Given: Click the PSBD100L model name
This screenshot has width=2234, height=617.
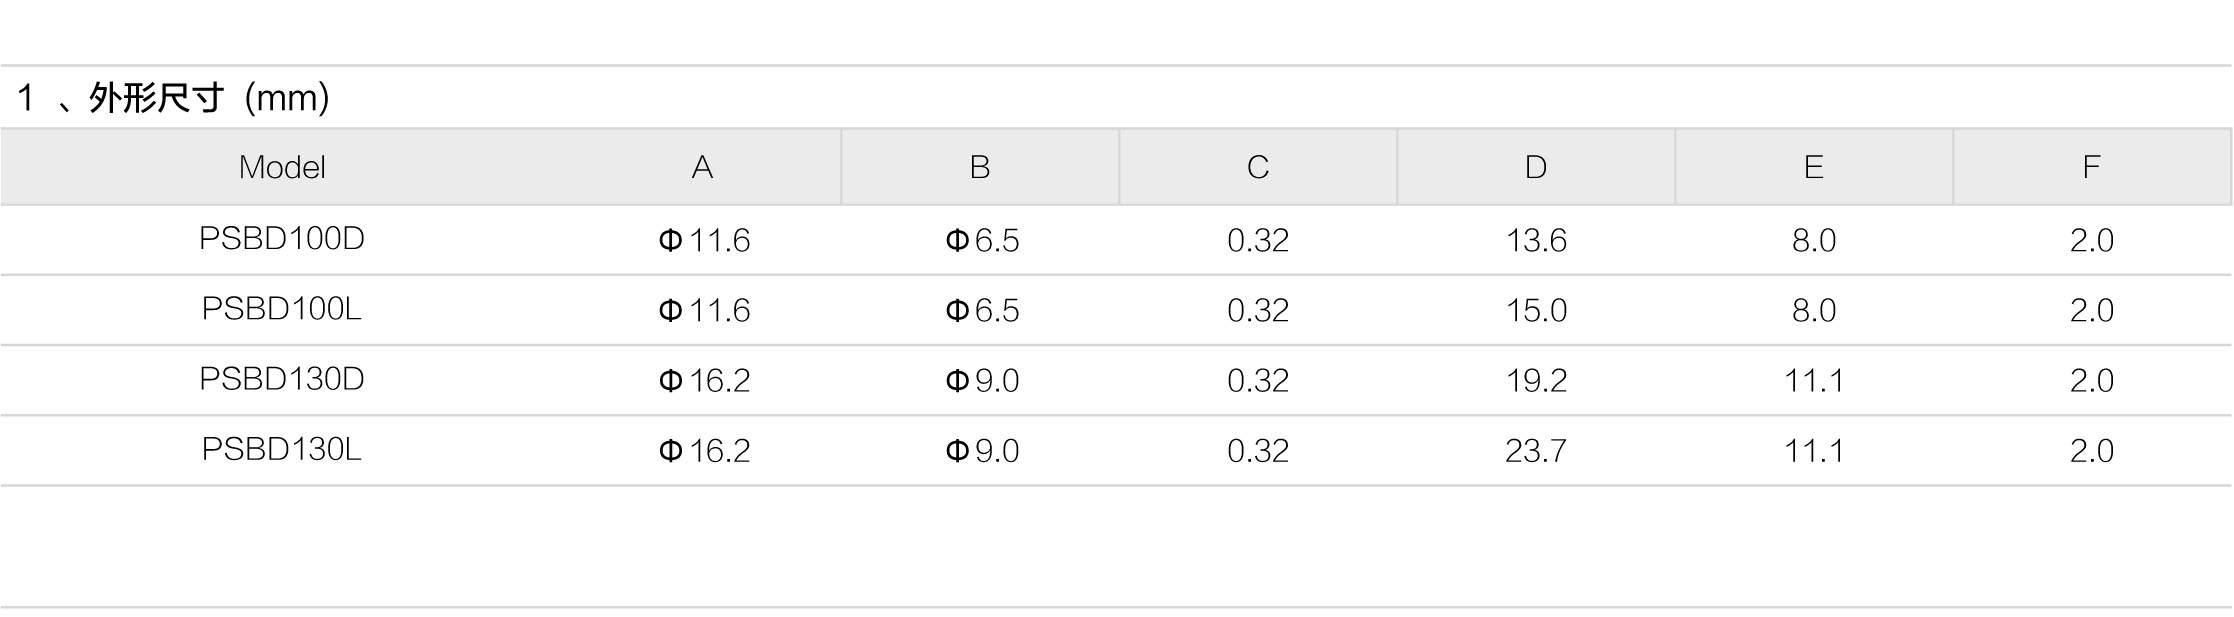Looking at the screenshot, I should [x=282, y=308].
